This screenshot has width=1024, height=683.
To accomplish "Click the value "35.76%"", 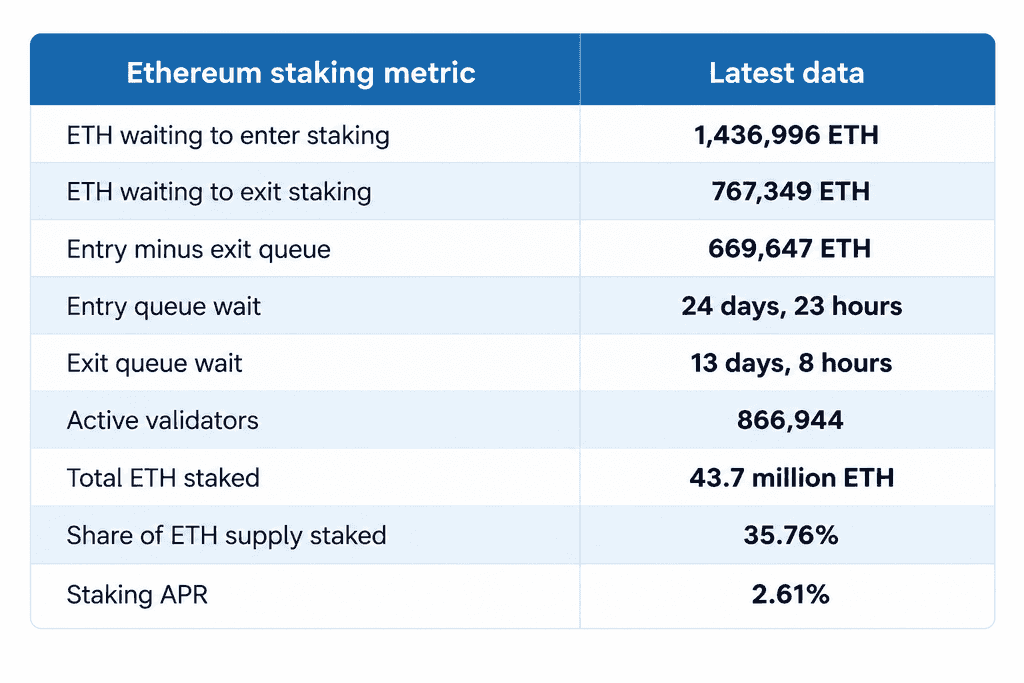I will point(791,535).
